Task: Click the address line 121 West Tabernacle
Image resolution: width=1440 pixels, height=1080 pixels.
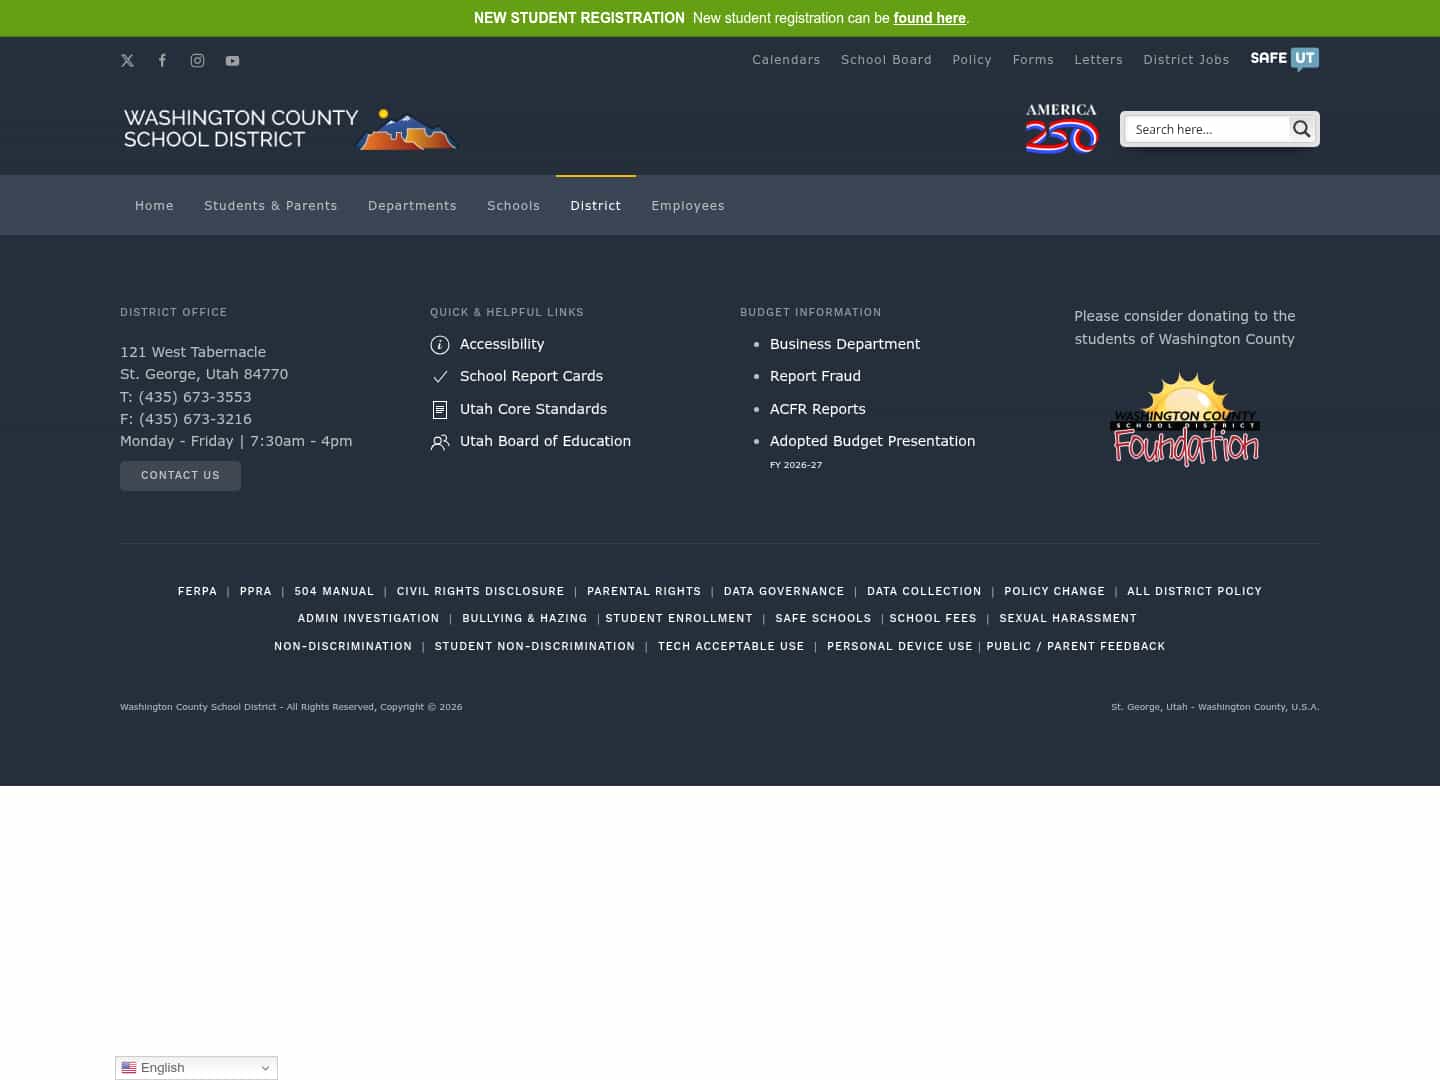Action: (x=193, y=352)
